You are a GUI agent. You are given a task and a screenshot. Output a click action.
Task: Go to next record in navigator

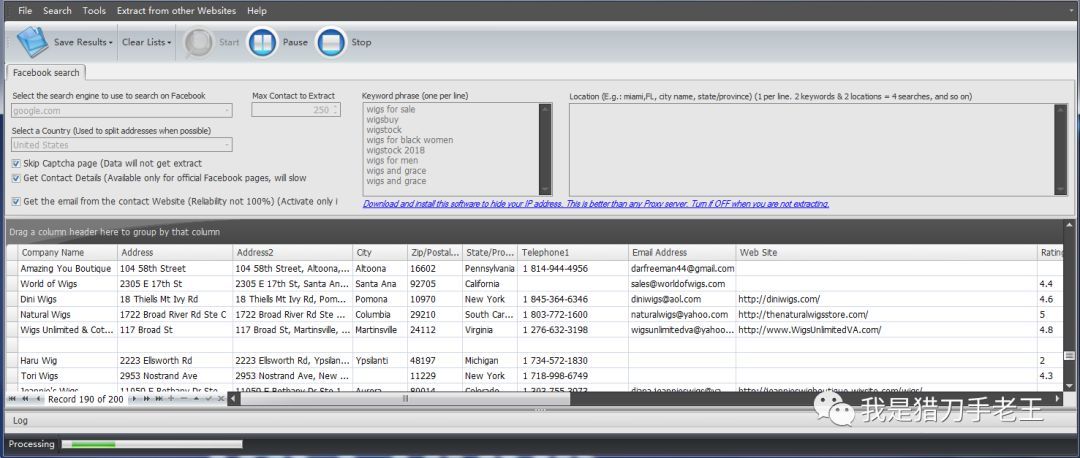click(134, 399)
